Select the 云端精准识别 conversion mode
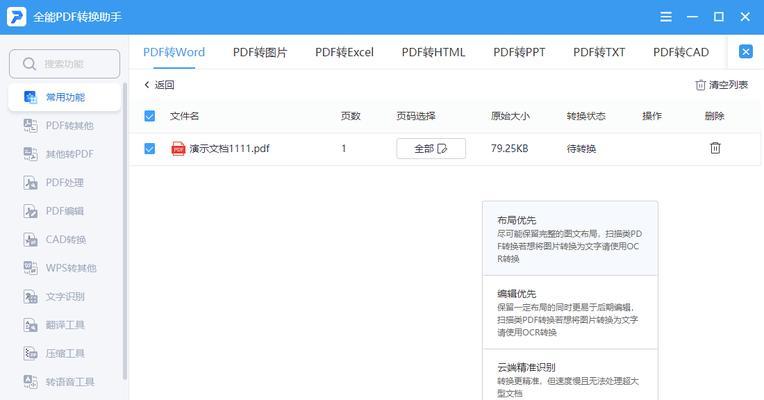 point(570,375)
